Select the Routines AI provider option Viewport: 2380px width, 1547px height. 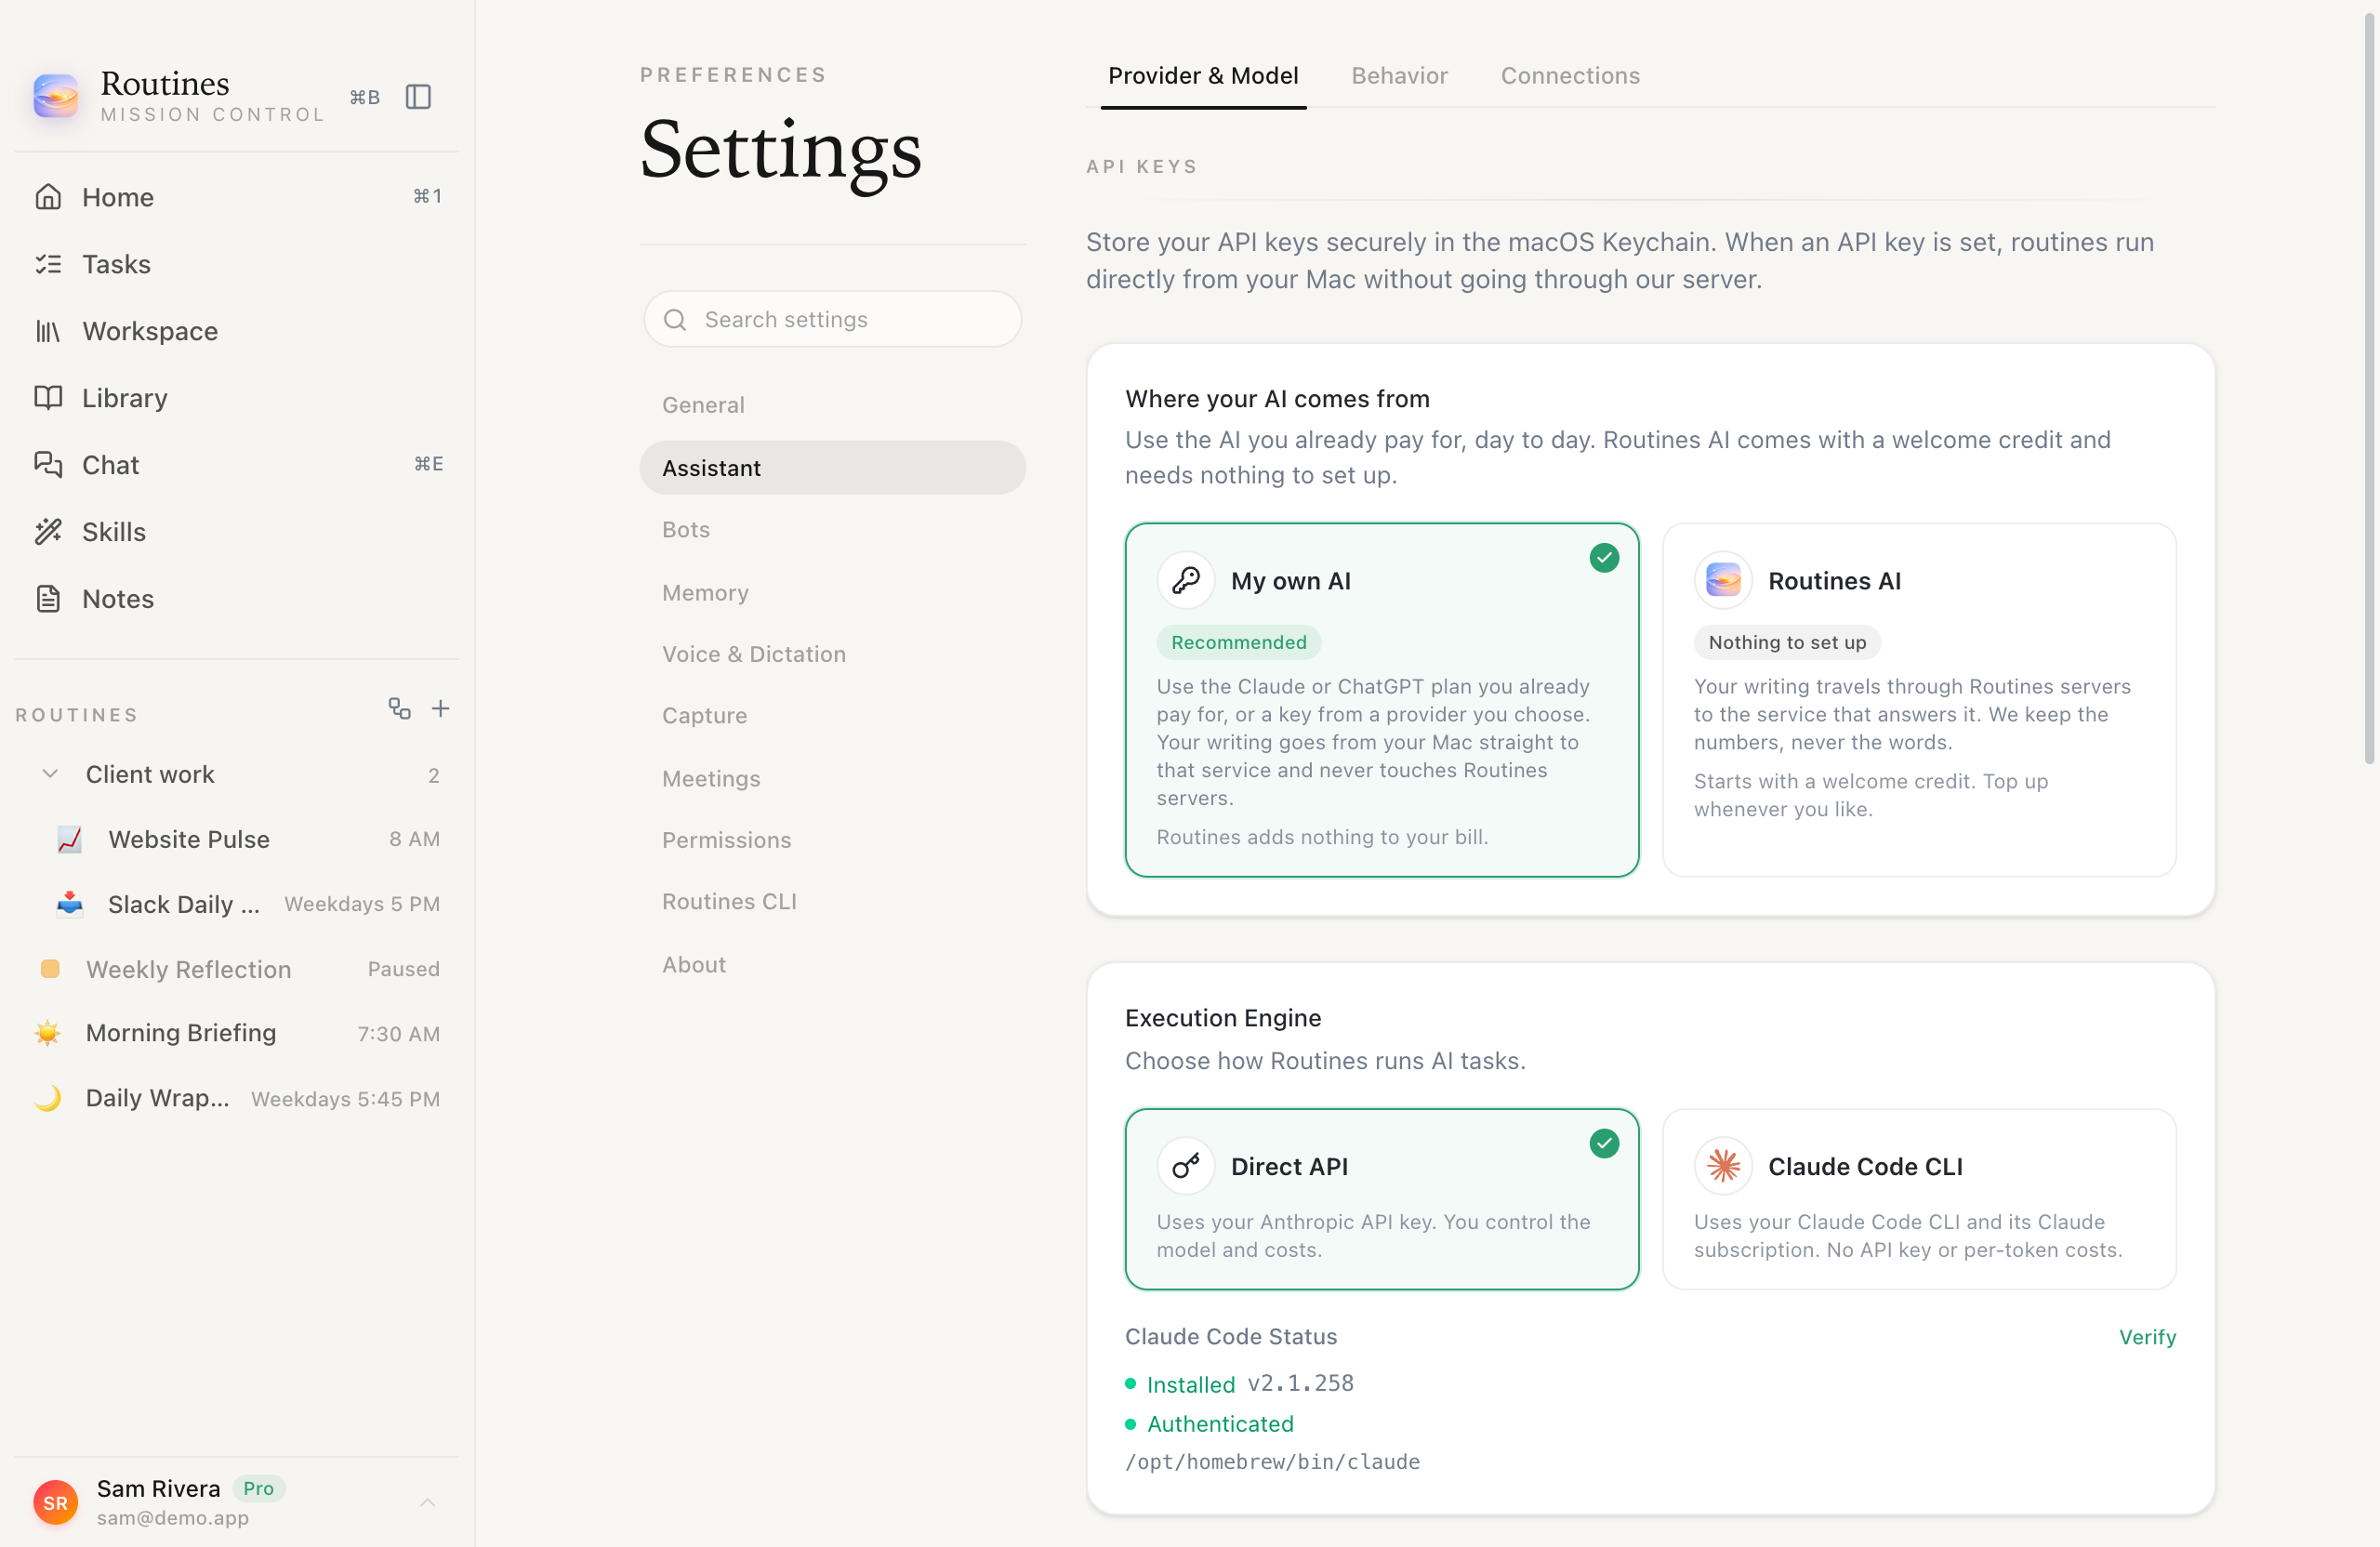point(1919,700)
